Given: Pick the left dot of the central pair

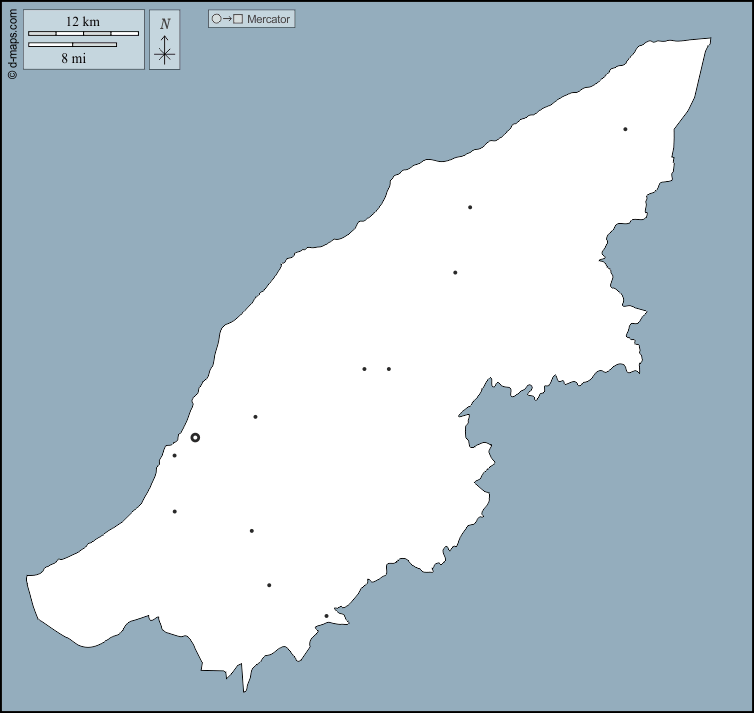Looking at the screenshot, I should (364, 369).
